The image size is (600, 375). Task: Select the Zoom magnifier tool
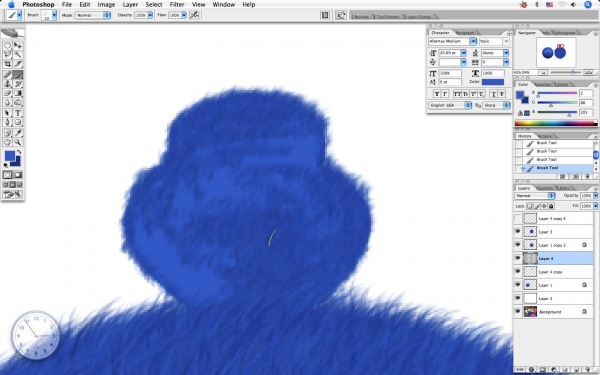(18, 142)
